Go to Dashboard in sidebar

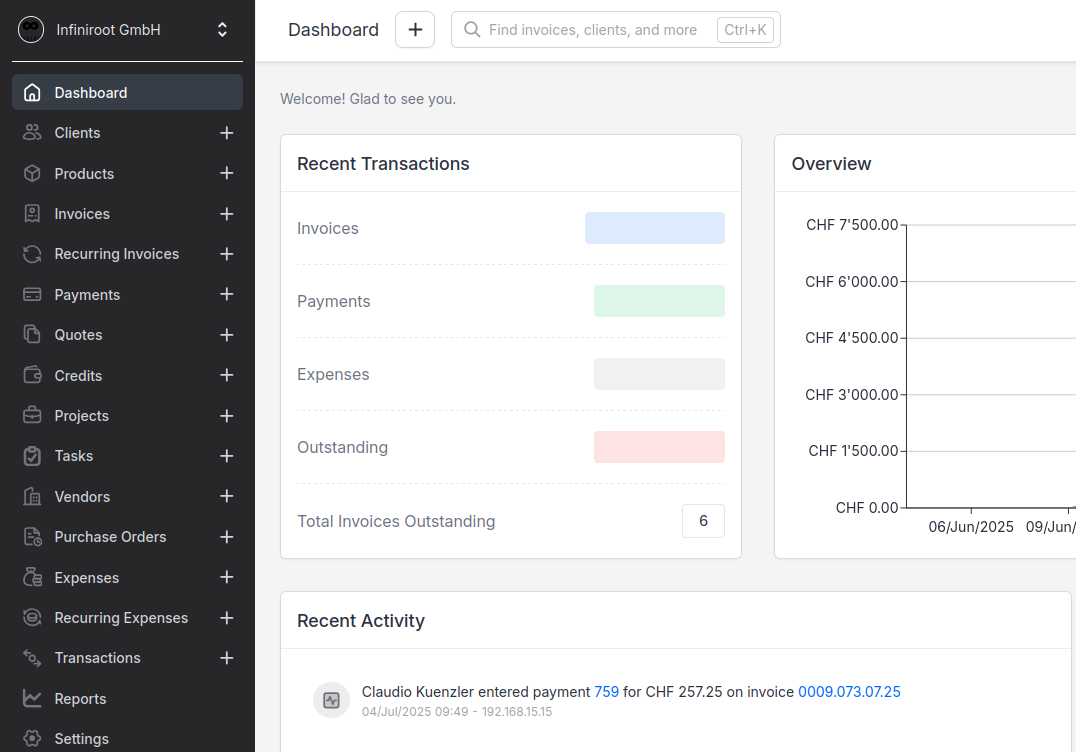click(x=128, y=93)
